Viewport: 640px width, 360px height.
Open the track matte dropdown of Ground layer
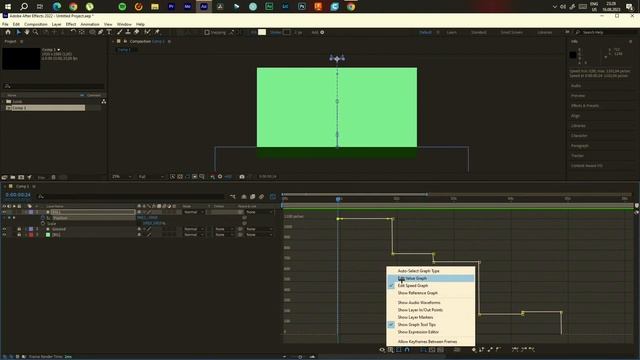click(224, 229)
